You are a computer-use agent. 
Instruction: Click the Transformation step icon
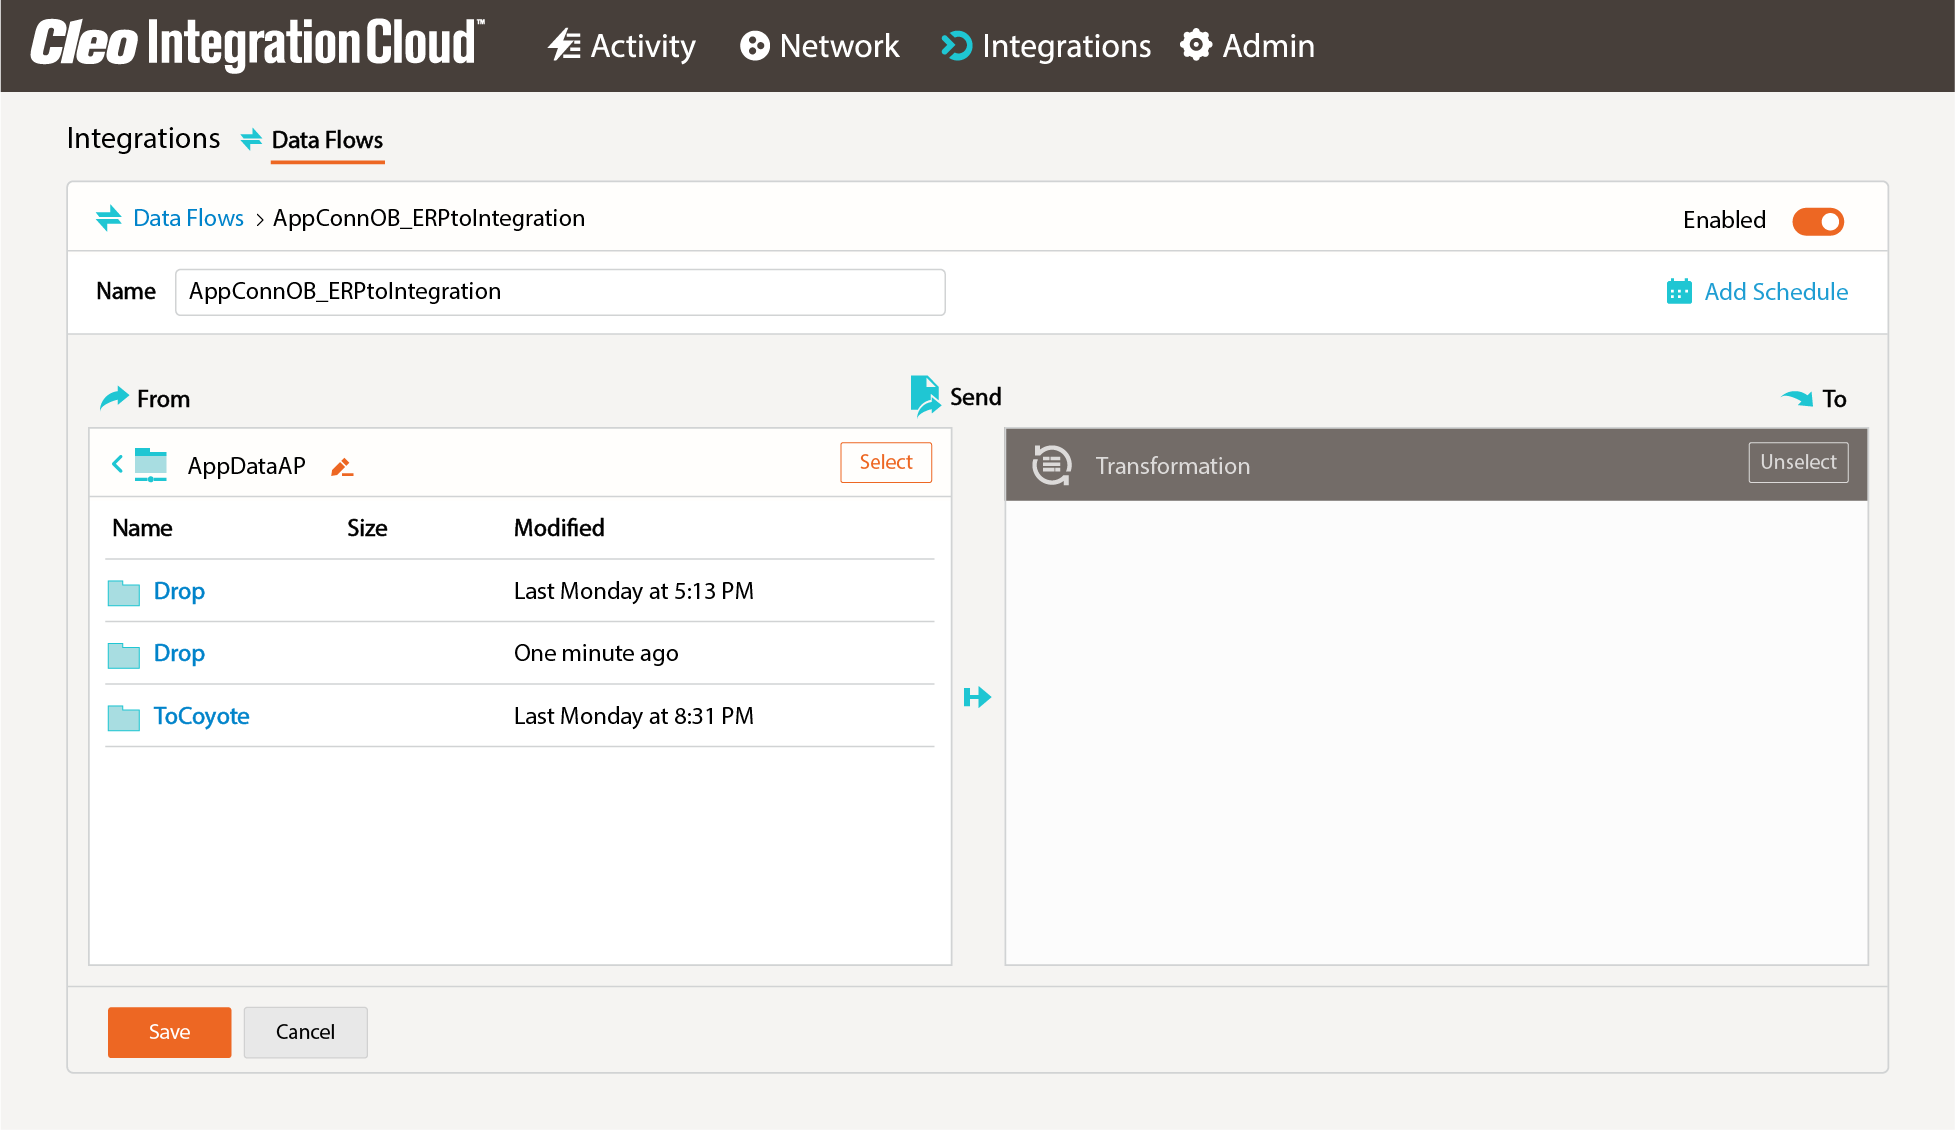pos(1051,465)
